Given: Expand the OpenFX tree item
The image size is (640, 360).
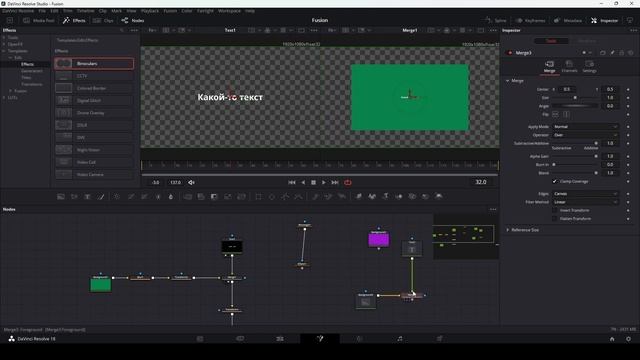Looking at the screenshot, I should (4, 44).
